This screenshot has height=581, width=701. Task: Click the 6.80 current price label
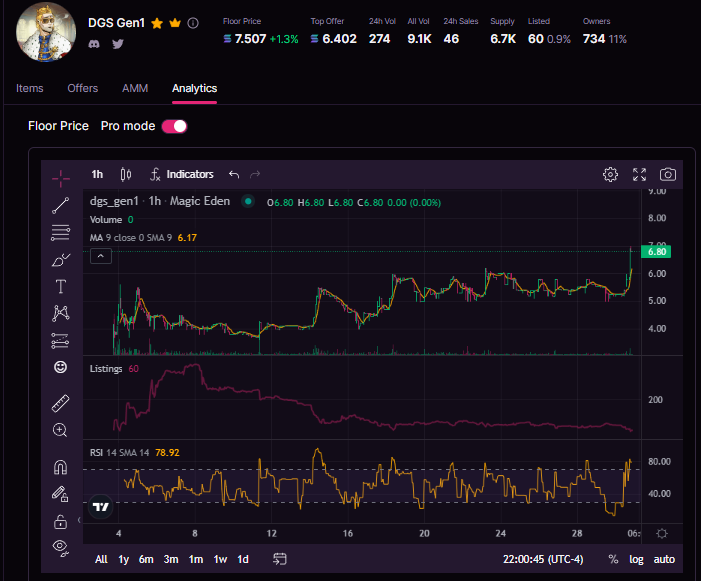(x=656, y=252)
